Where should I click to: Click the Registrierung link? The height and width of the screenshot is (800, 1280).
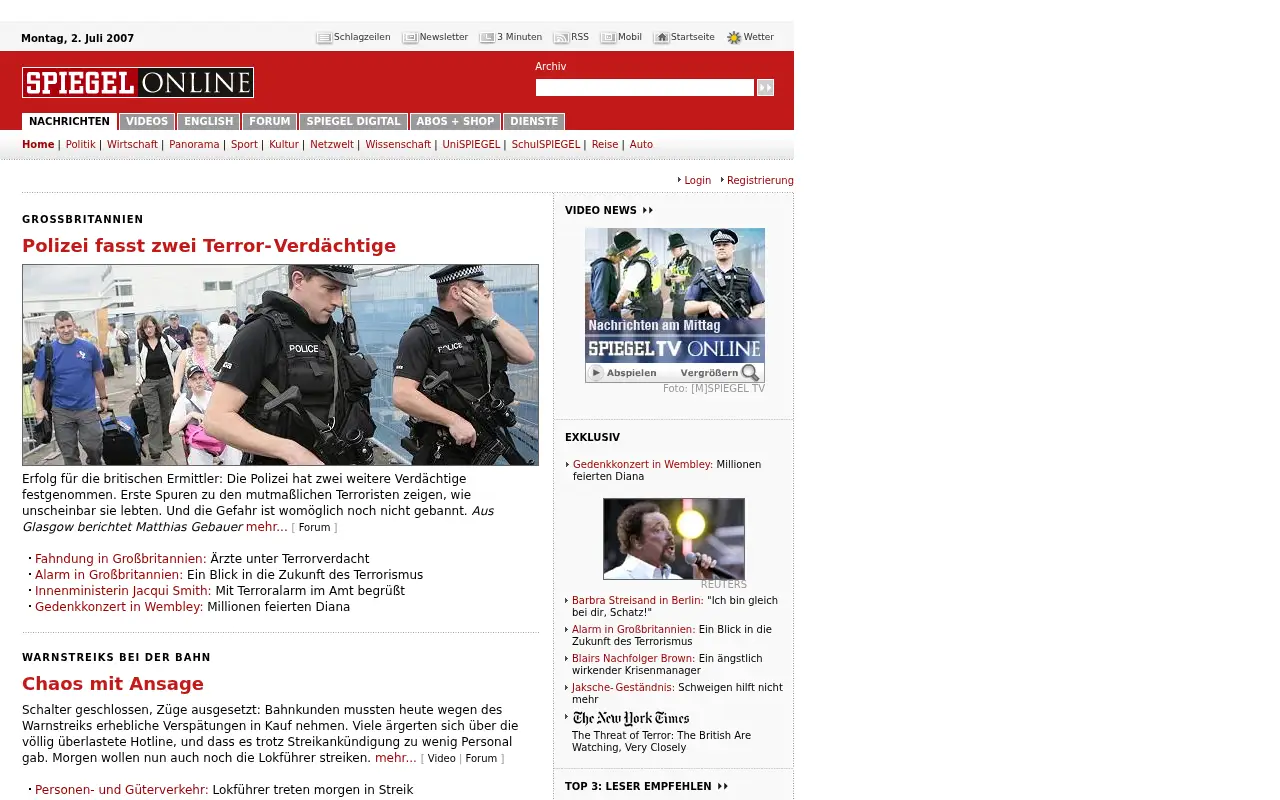[x=760, y=181]
